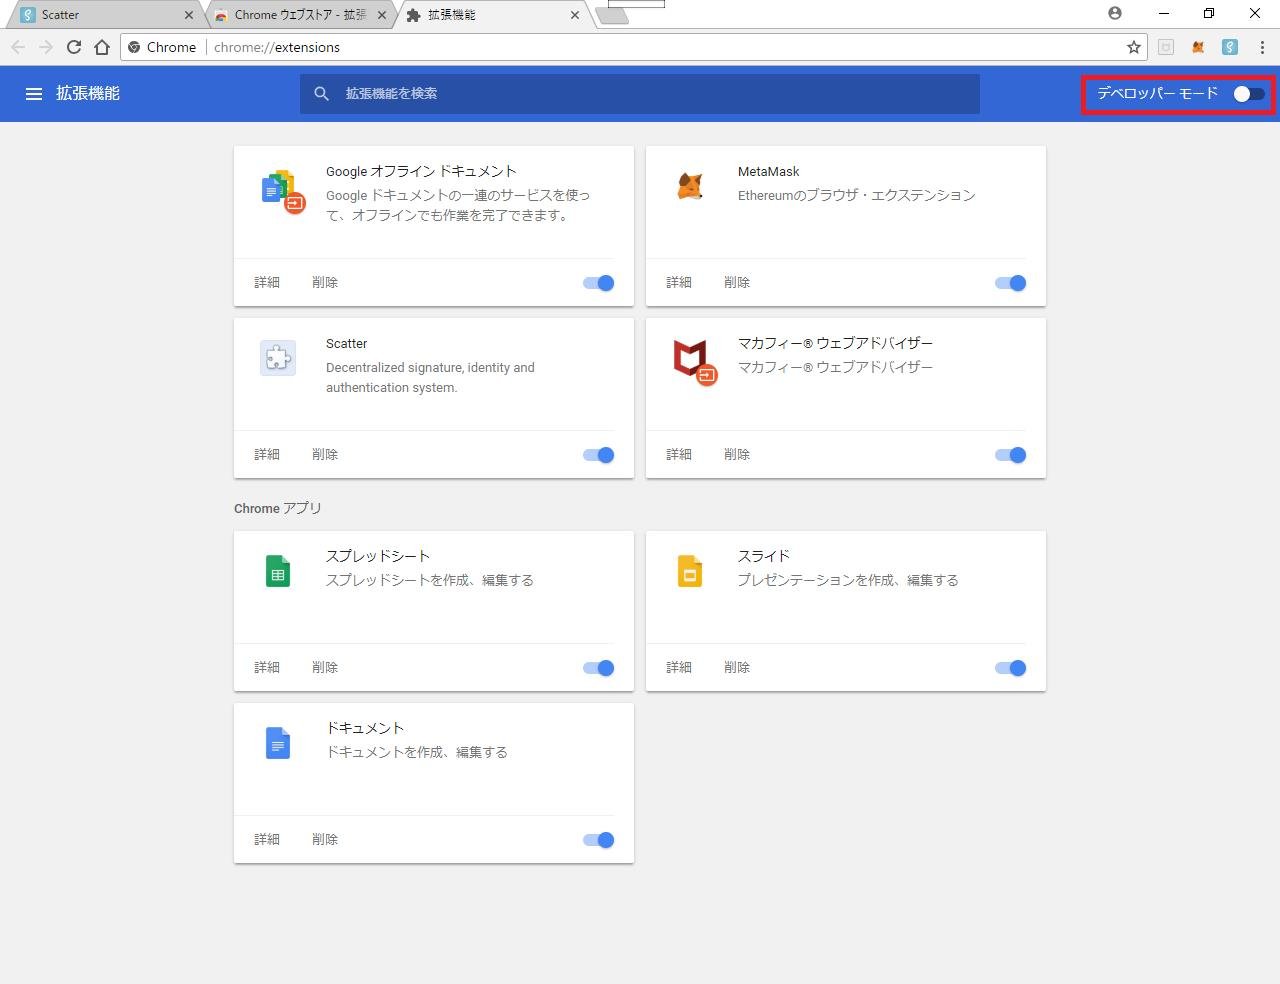Click the Scatter extension name
The width and height of the screenshot is (1280, 984).
coord(347,344)
